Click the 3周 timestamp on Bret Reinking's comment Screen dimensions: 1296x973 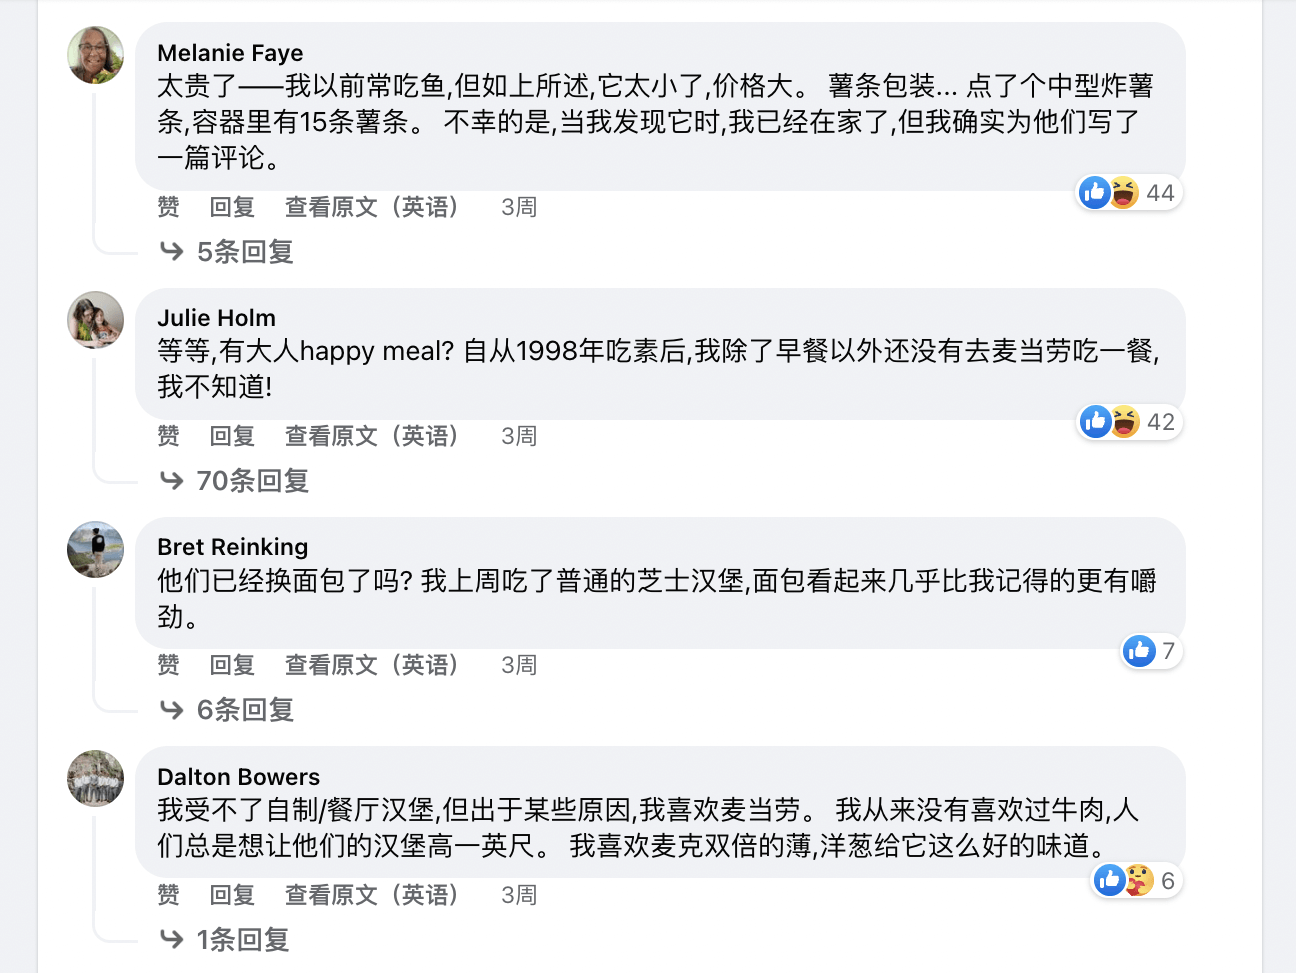click(519, 665)
